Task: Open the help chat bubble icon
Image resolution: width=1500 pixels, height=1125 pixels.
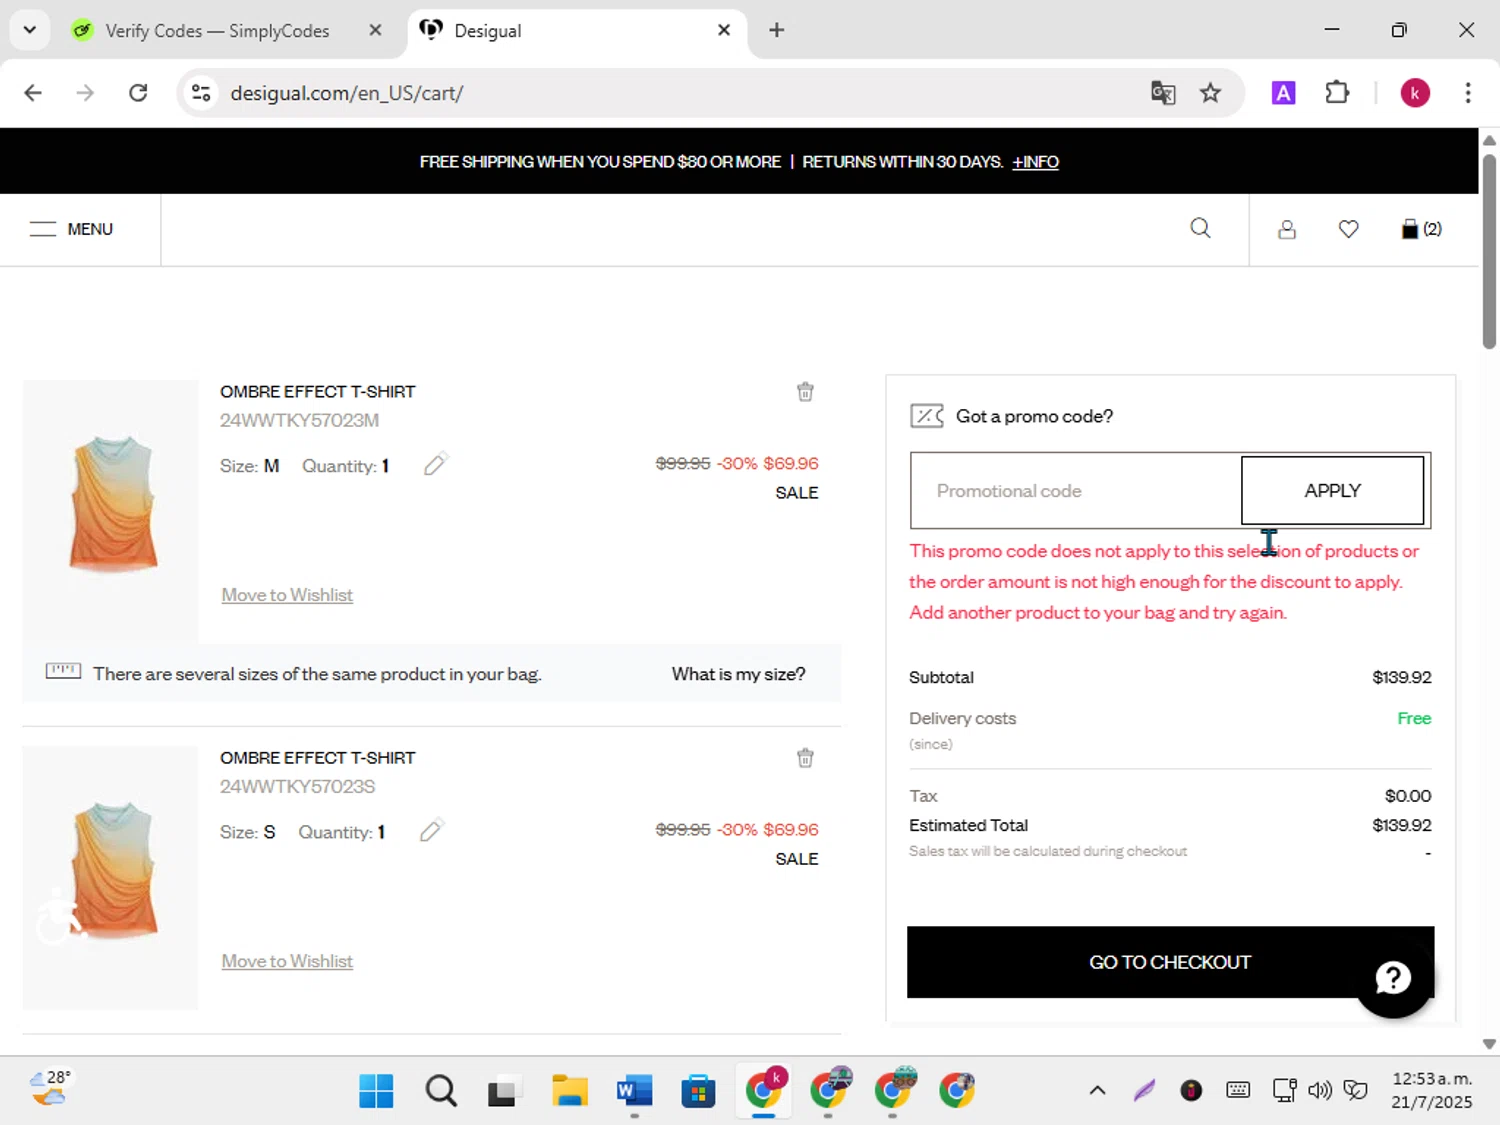Action: point(1393,977)
